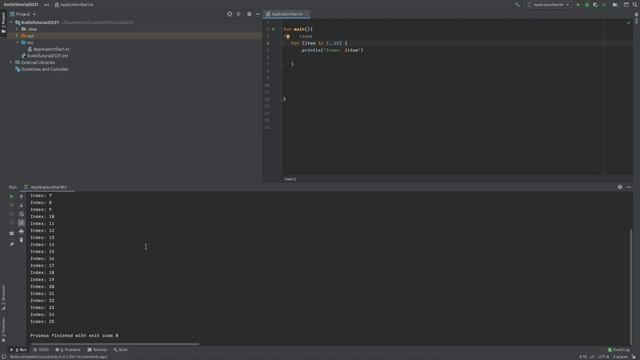Image resolution: width=640 pixels, height=360 pixels.
Task: Click build completed message in status bar
Action: coord(59,357)
